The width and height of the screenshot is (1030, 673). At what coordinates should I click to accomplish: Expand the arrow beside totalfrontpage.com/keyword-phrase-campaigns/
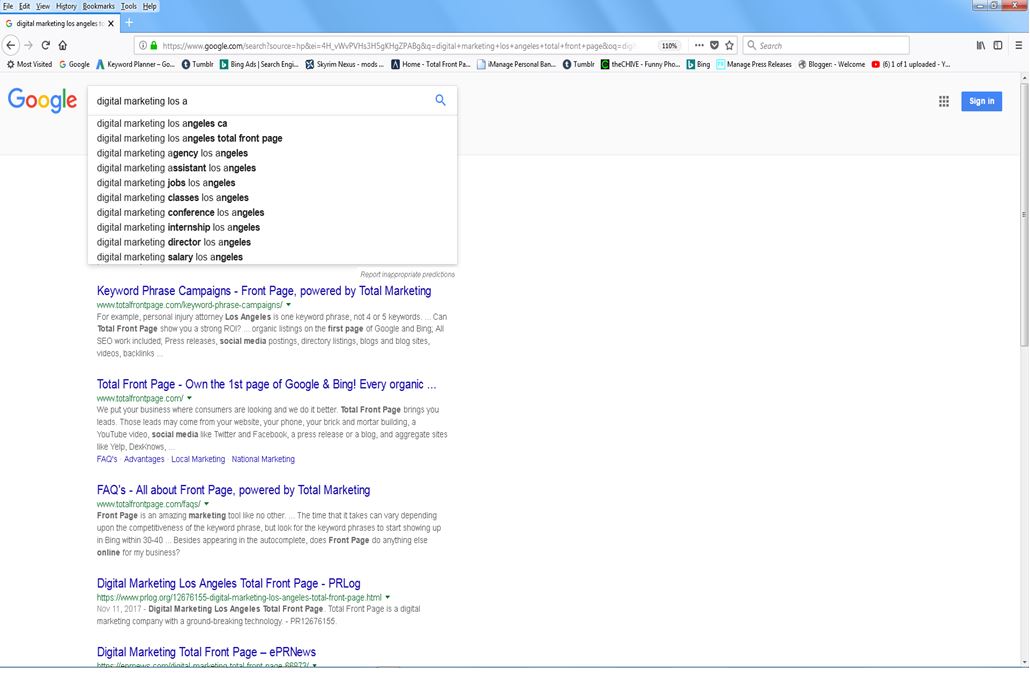[x=288, y=305]
